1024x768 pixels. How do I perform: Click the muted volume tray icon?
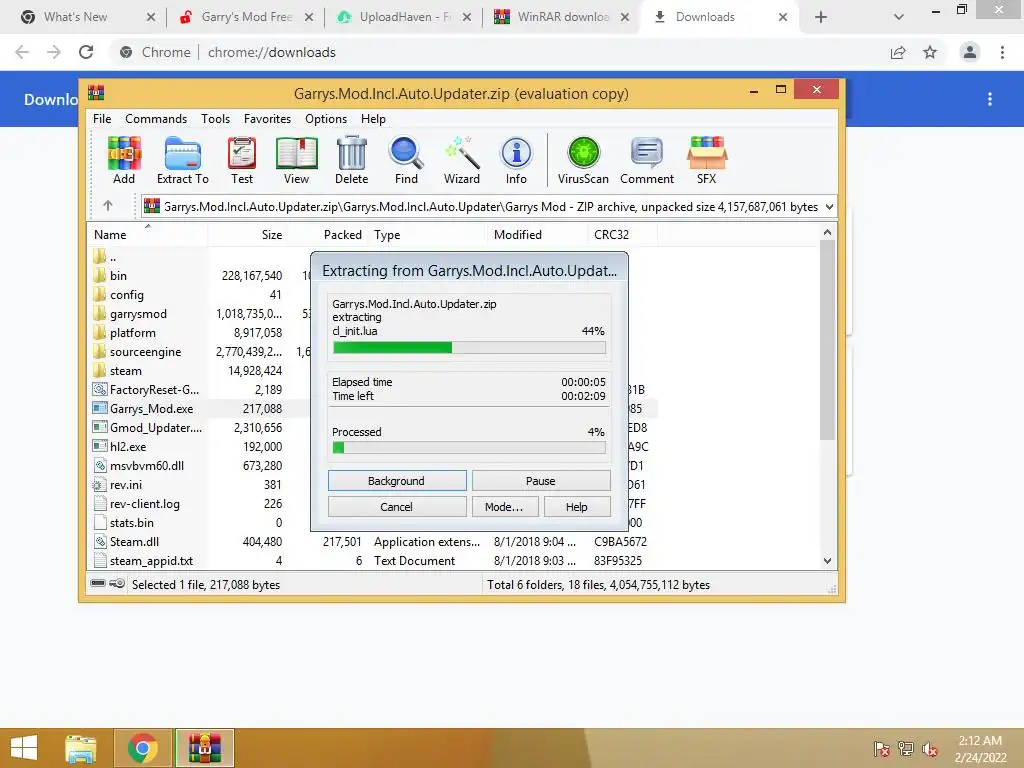pyautogui.click(x=929, y=749)
